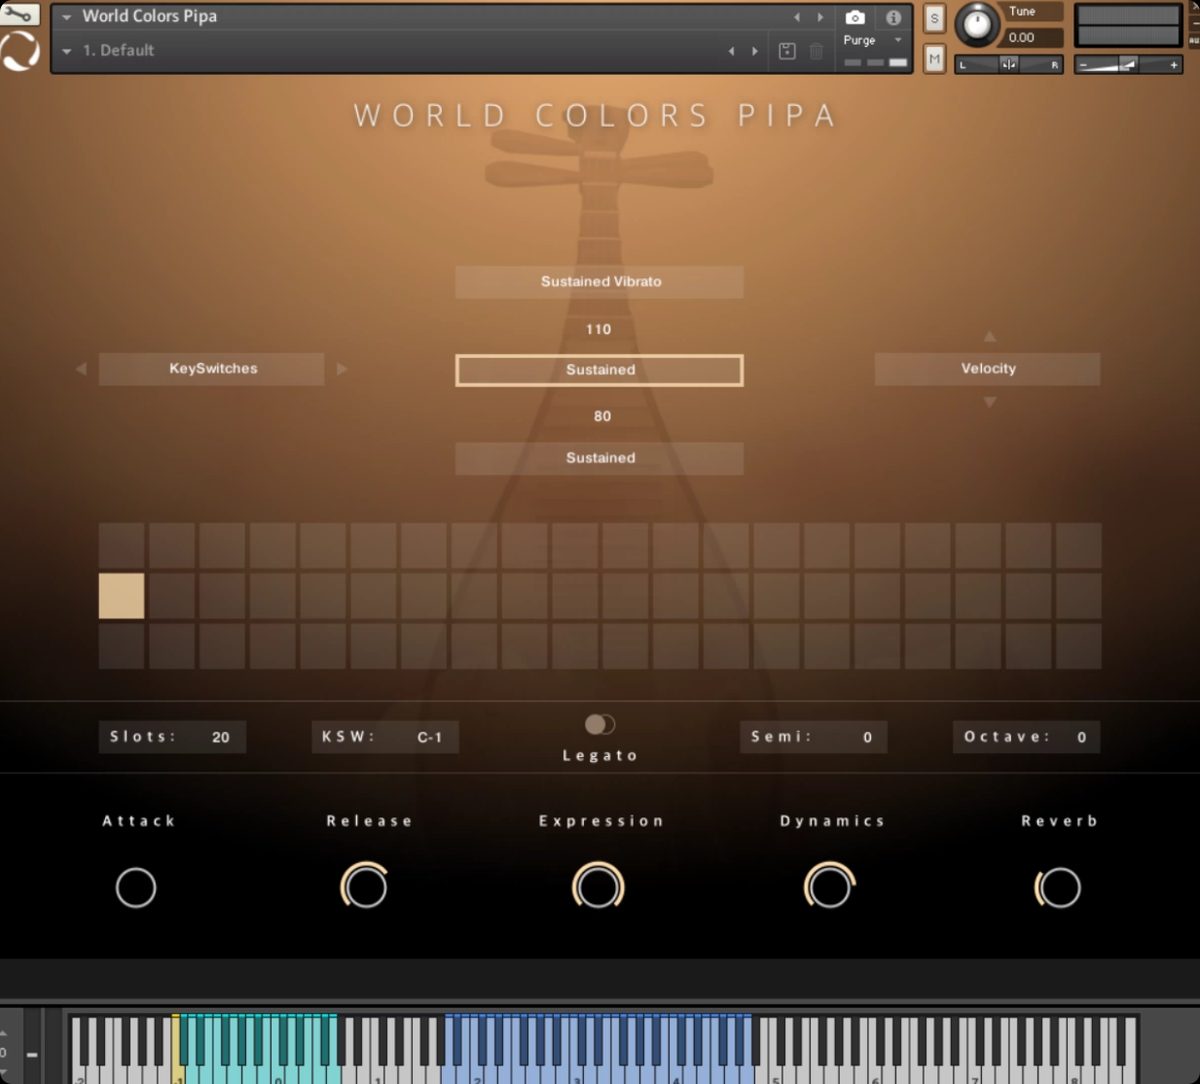Open the Velocity mode selector

click(988, 369)
